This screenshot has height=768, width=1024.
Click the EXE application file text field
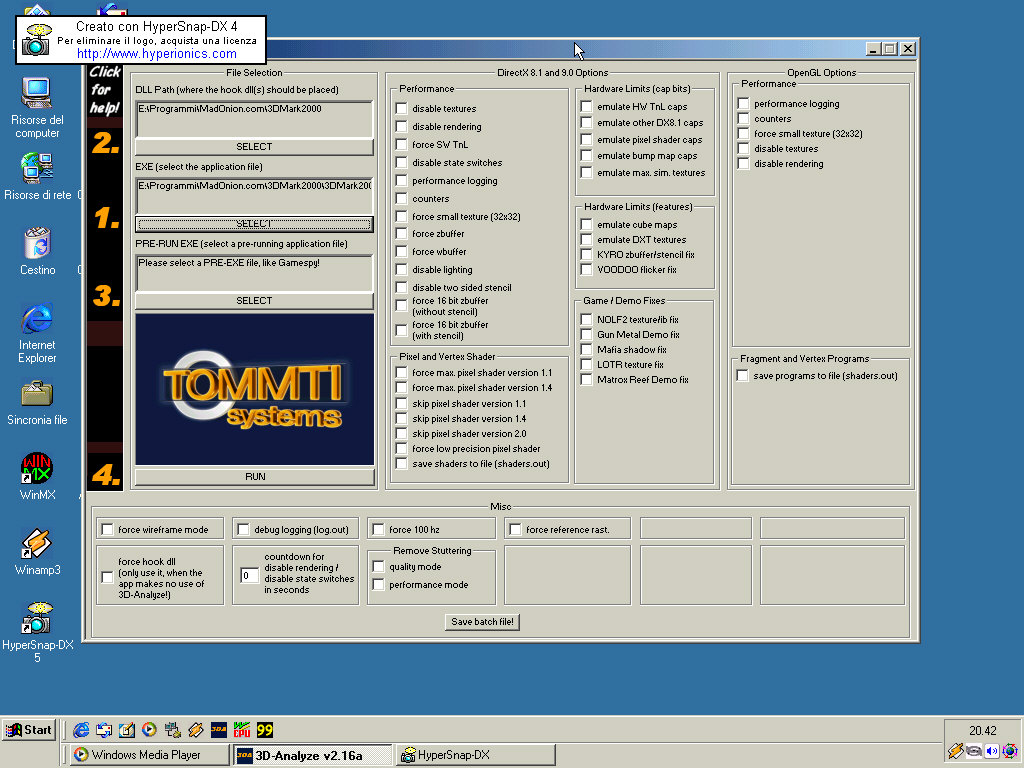[254, 196]
